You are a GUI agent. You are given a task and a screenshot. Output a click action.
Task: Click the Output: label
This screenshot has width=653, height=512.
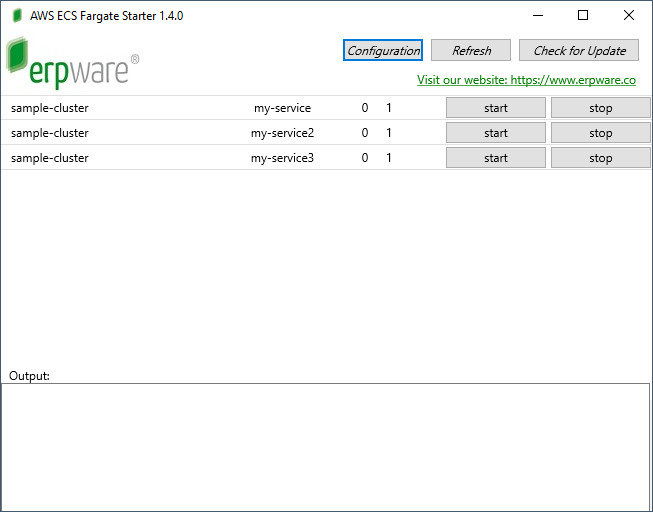click(29, 376)
